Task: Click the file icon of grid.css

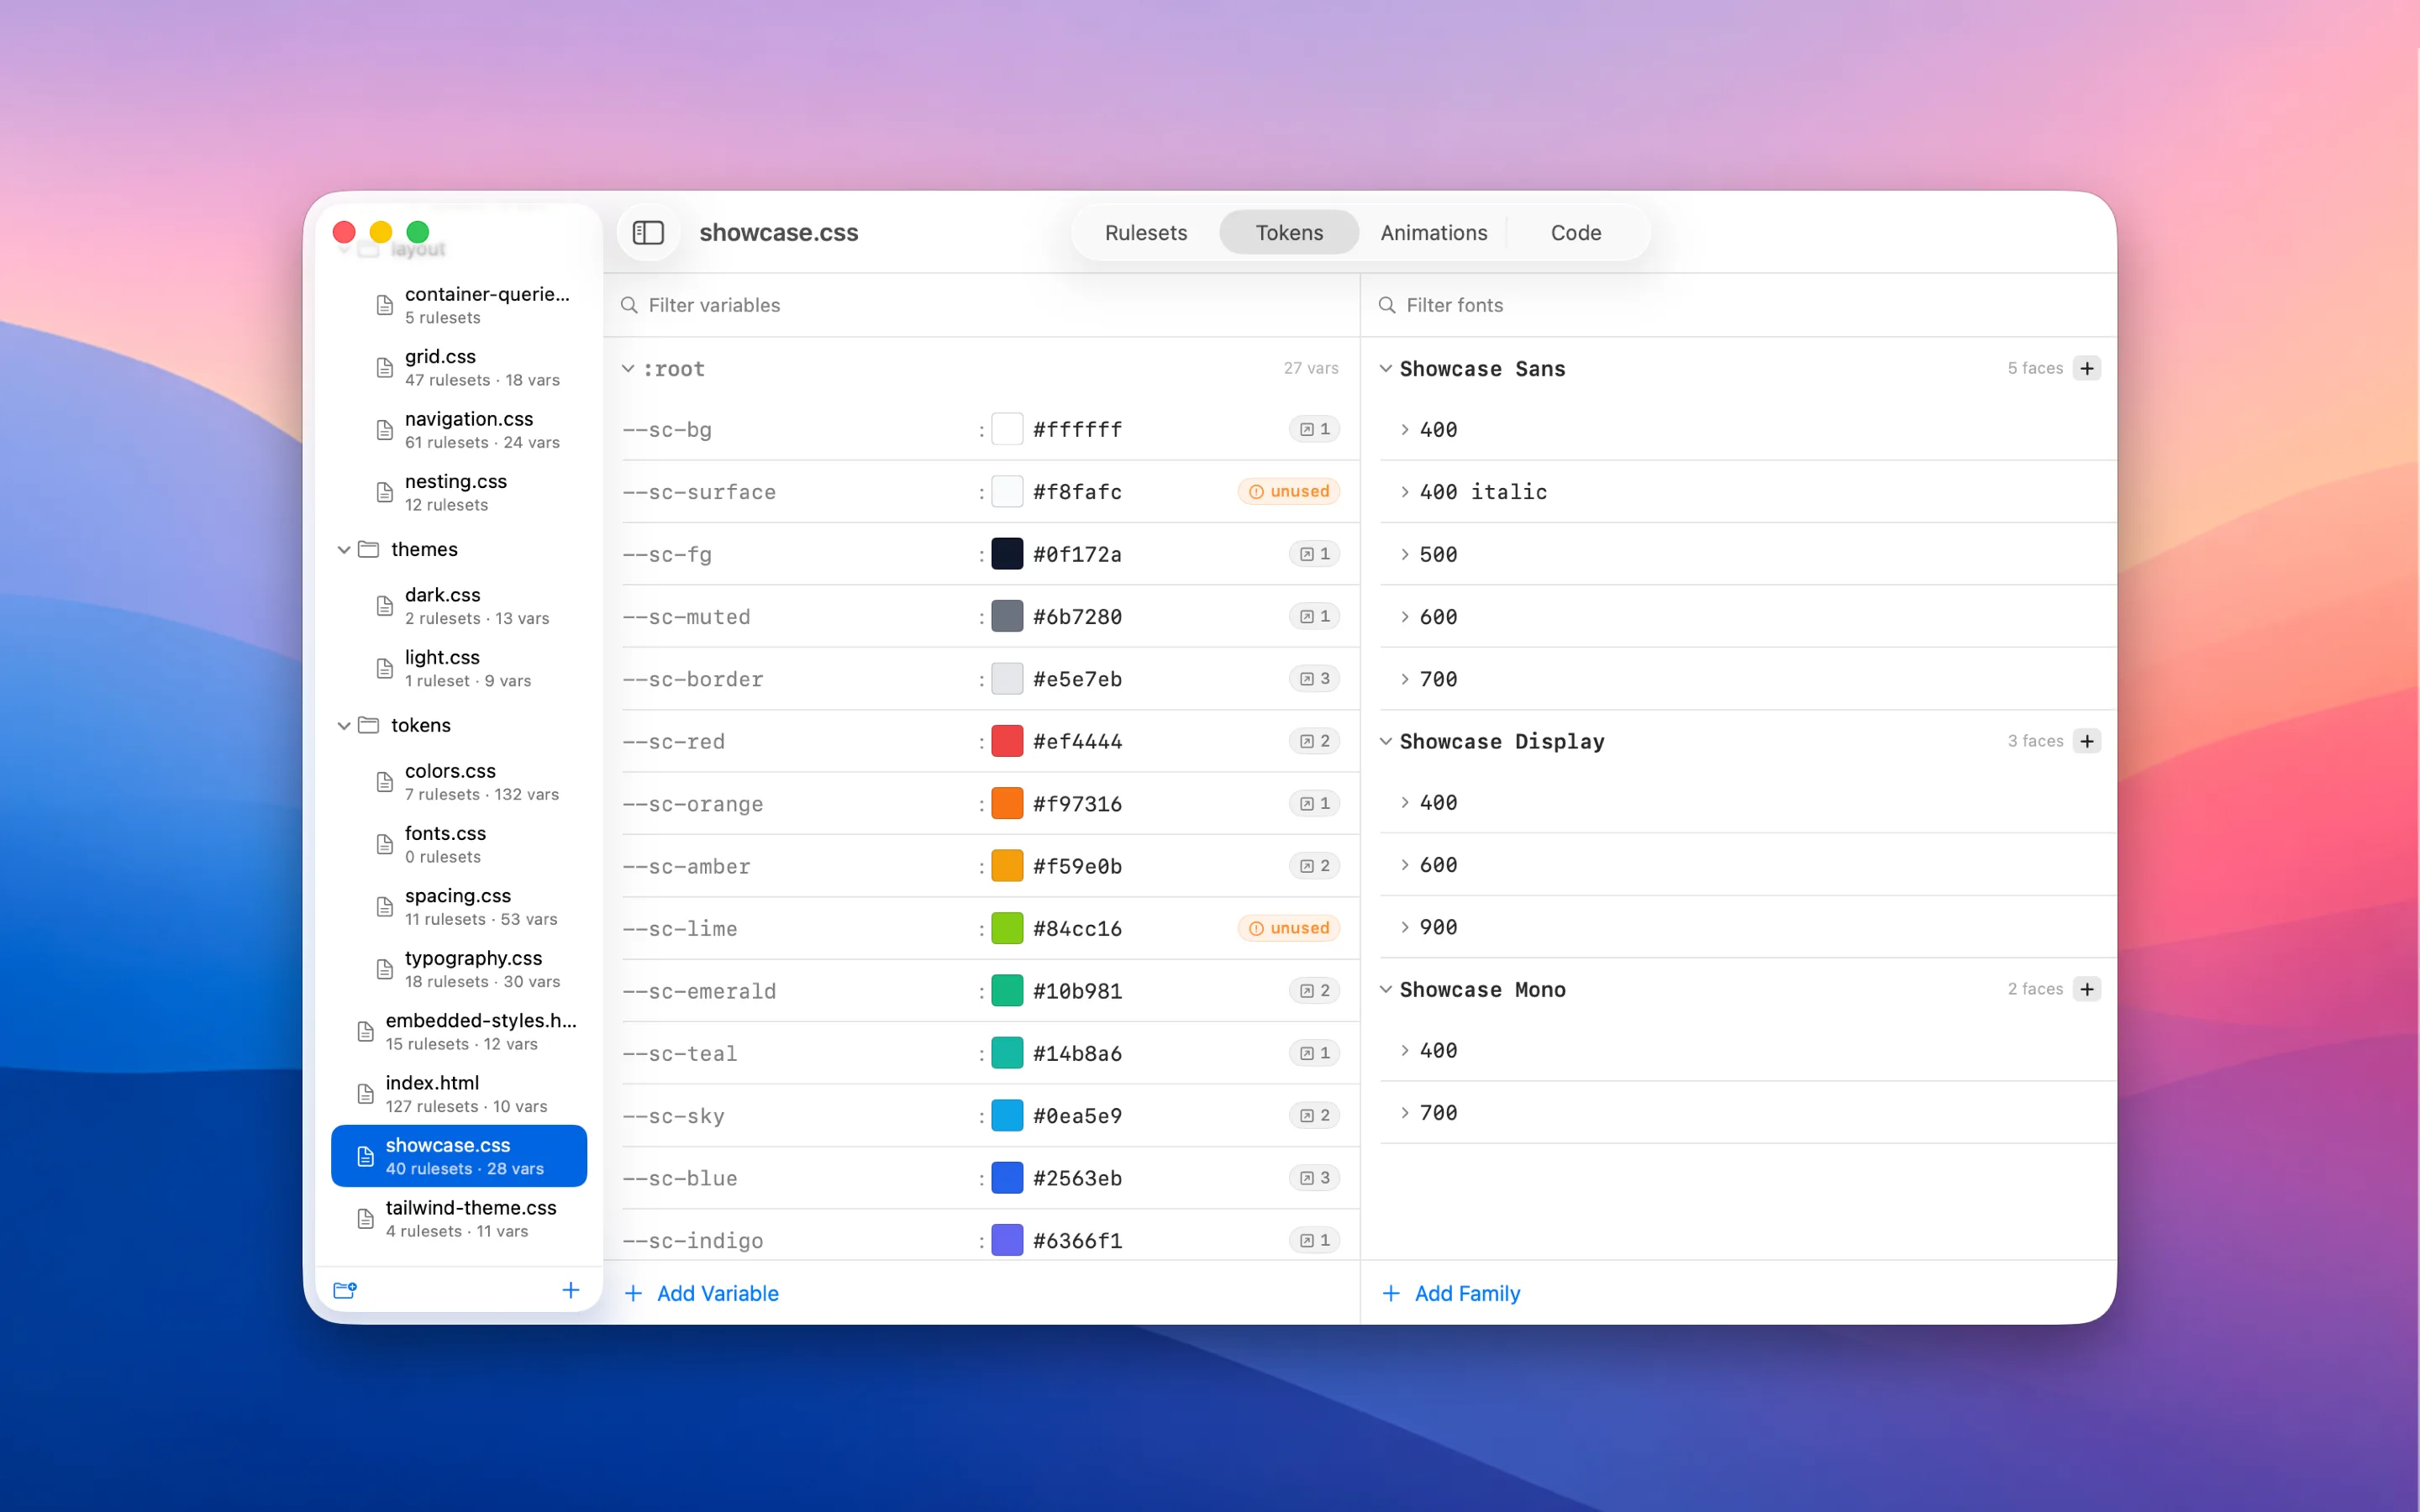Action: [x=385, y=368]
